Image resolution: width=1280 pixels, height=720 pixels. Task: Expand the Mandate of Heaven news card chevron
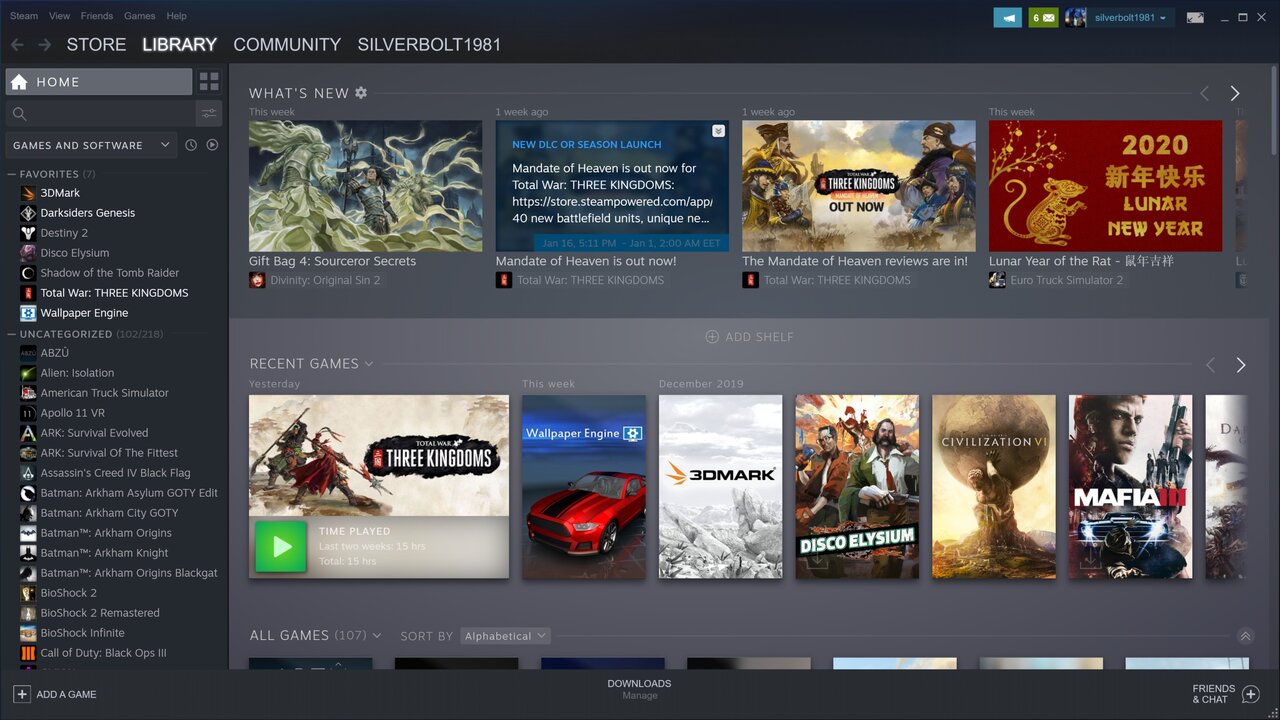click(718, 131)
